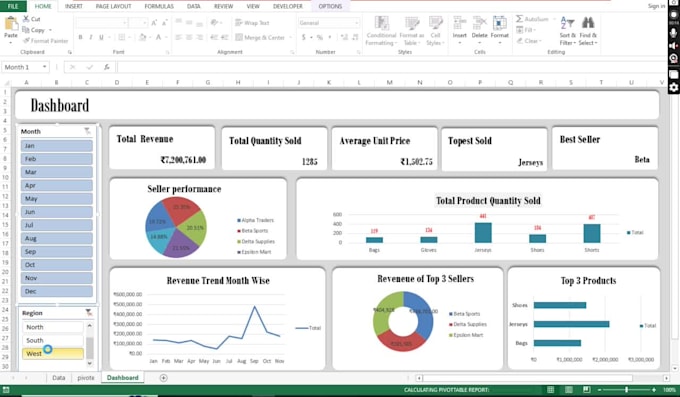The width and height of the screenshot is (680, 397).
Task: Click the Sign in link
Action: [656, 6]
